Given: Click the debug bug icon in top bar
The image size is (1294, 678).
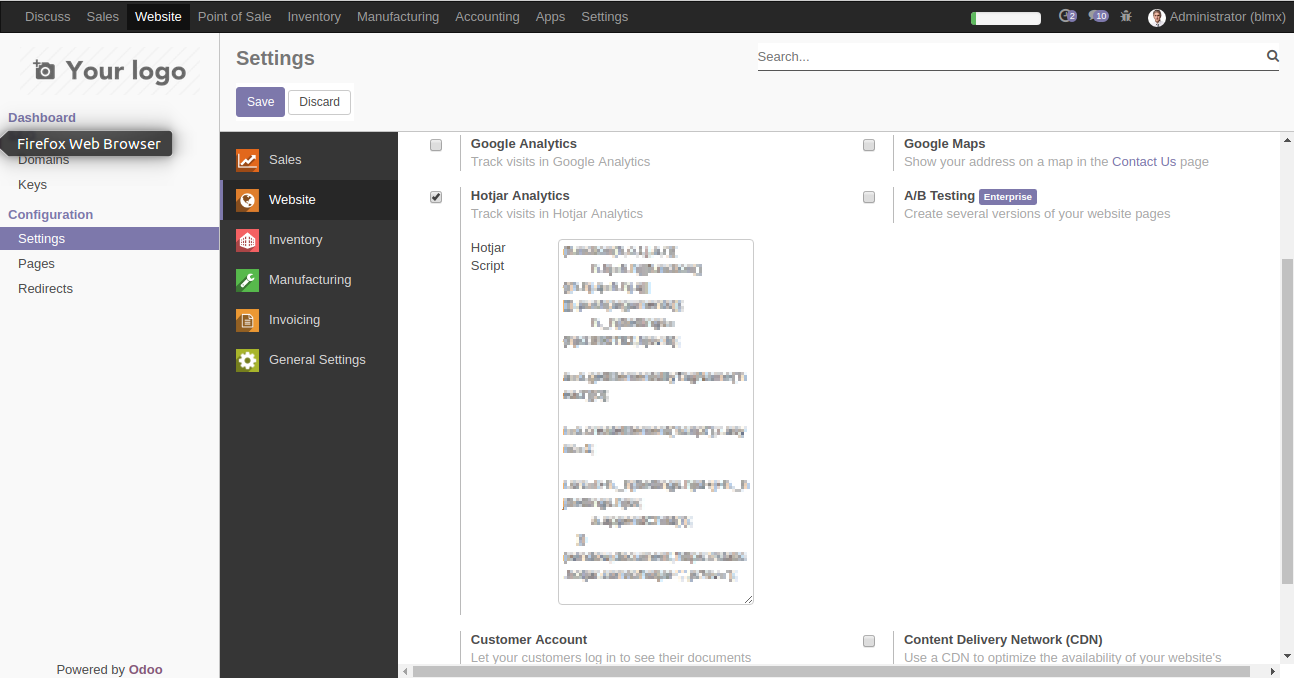Looking at the screenshot, I should [1127, 16].
